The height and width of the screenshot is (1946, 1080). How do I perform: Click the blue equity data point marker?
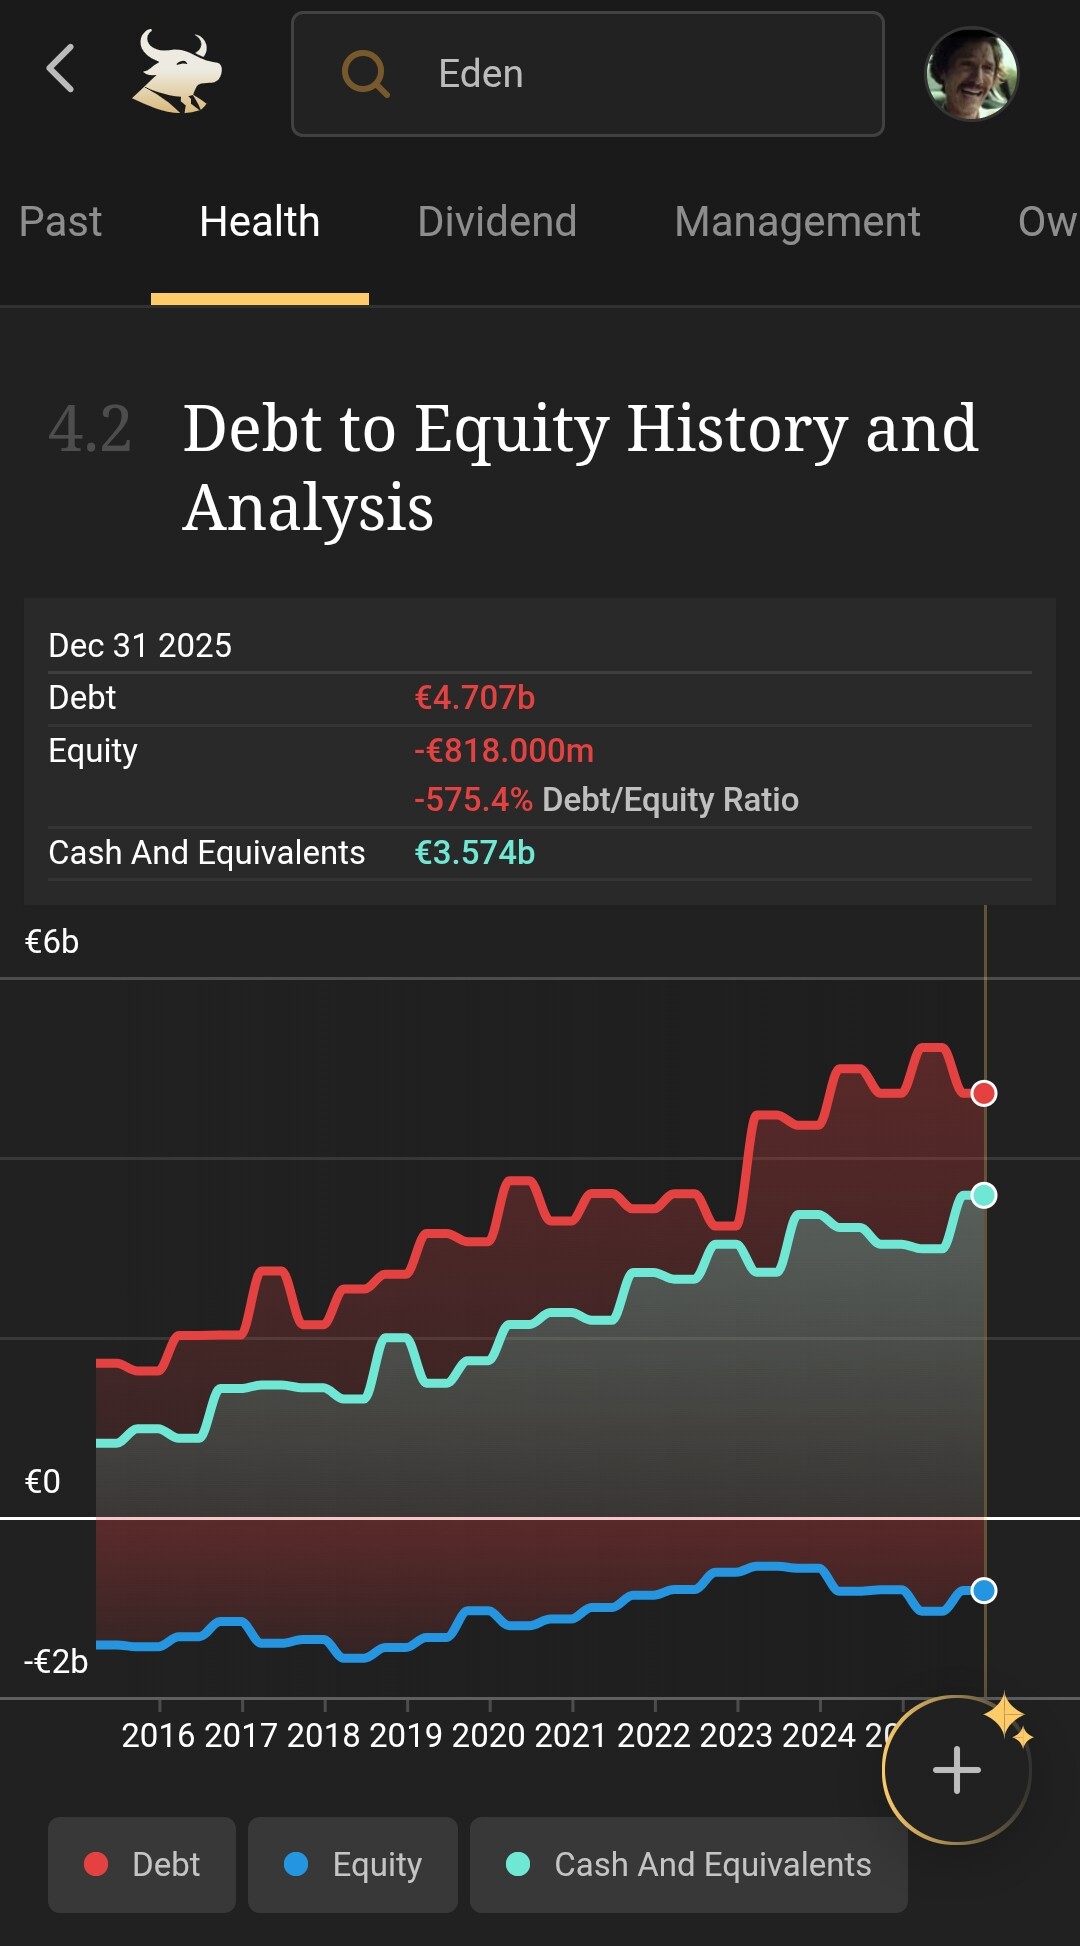point(984,1590)
